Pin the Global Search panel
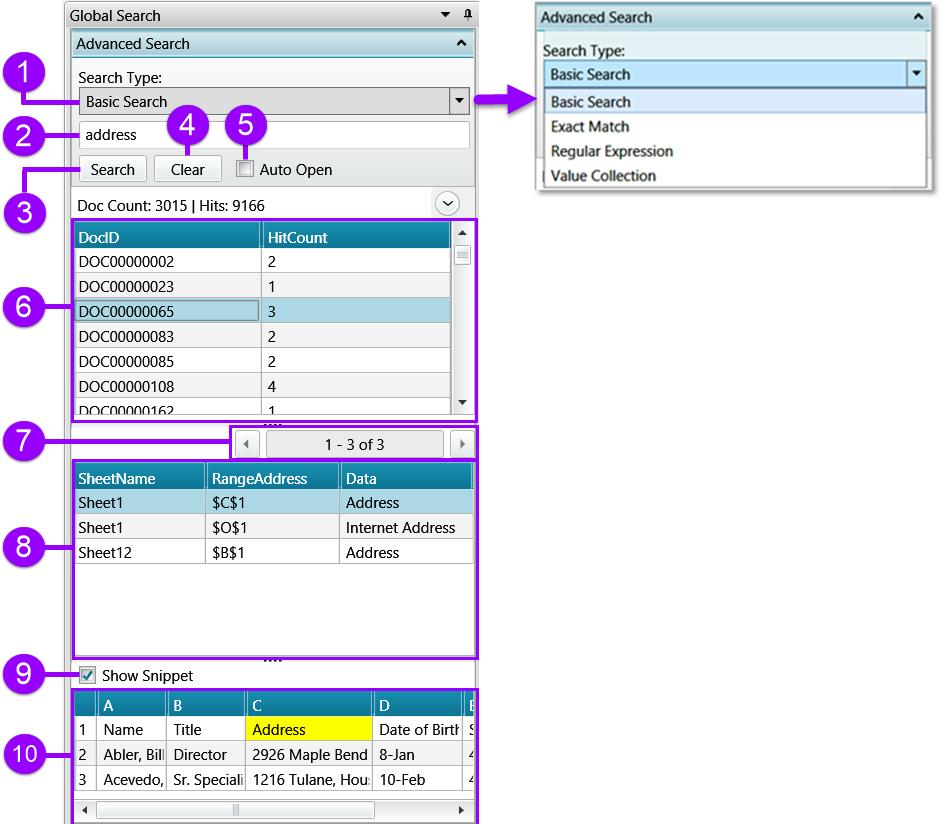Viewport: 941px width, 824px height. (467, 14)
